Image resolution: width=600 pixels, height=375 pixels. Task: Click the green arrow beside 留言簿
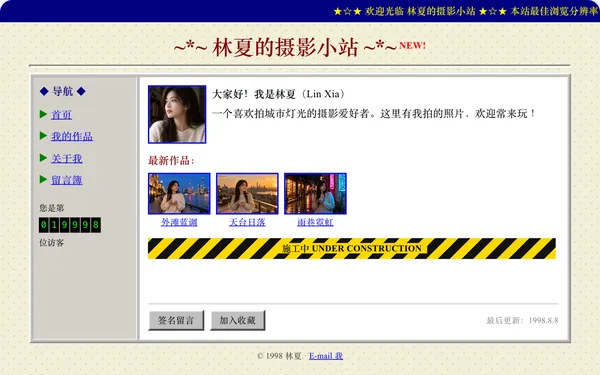[x=43, y=179]
